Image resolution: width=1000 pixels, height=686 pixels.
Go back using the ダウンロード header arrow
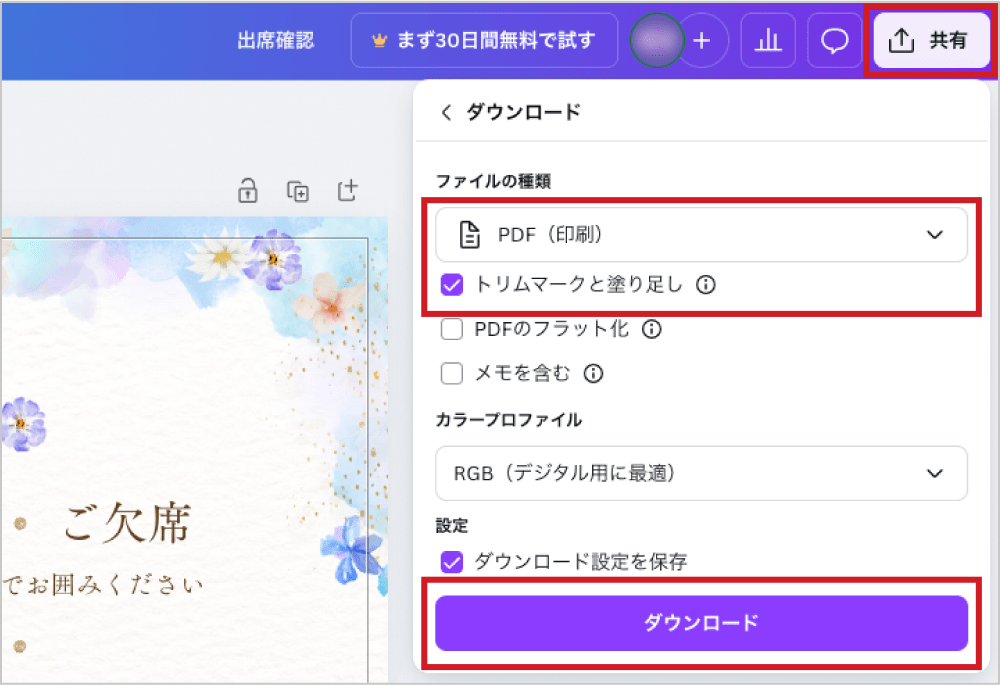click(x=446, y=112)
